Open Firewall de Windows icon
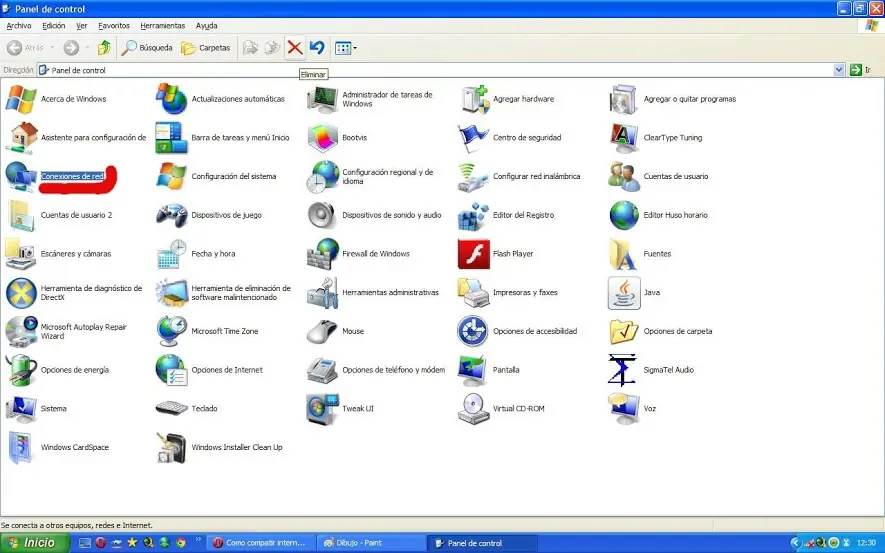This screenshot has height=553, width=885. point(322,254)
